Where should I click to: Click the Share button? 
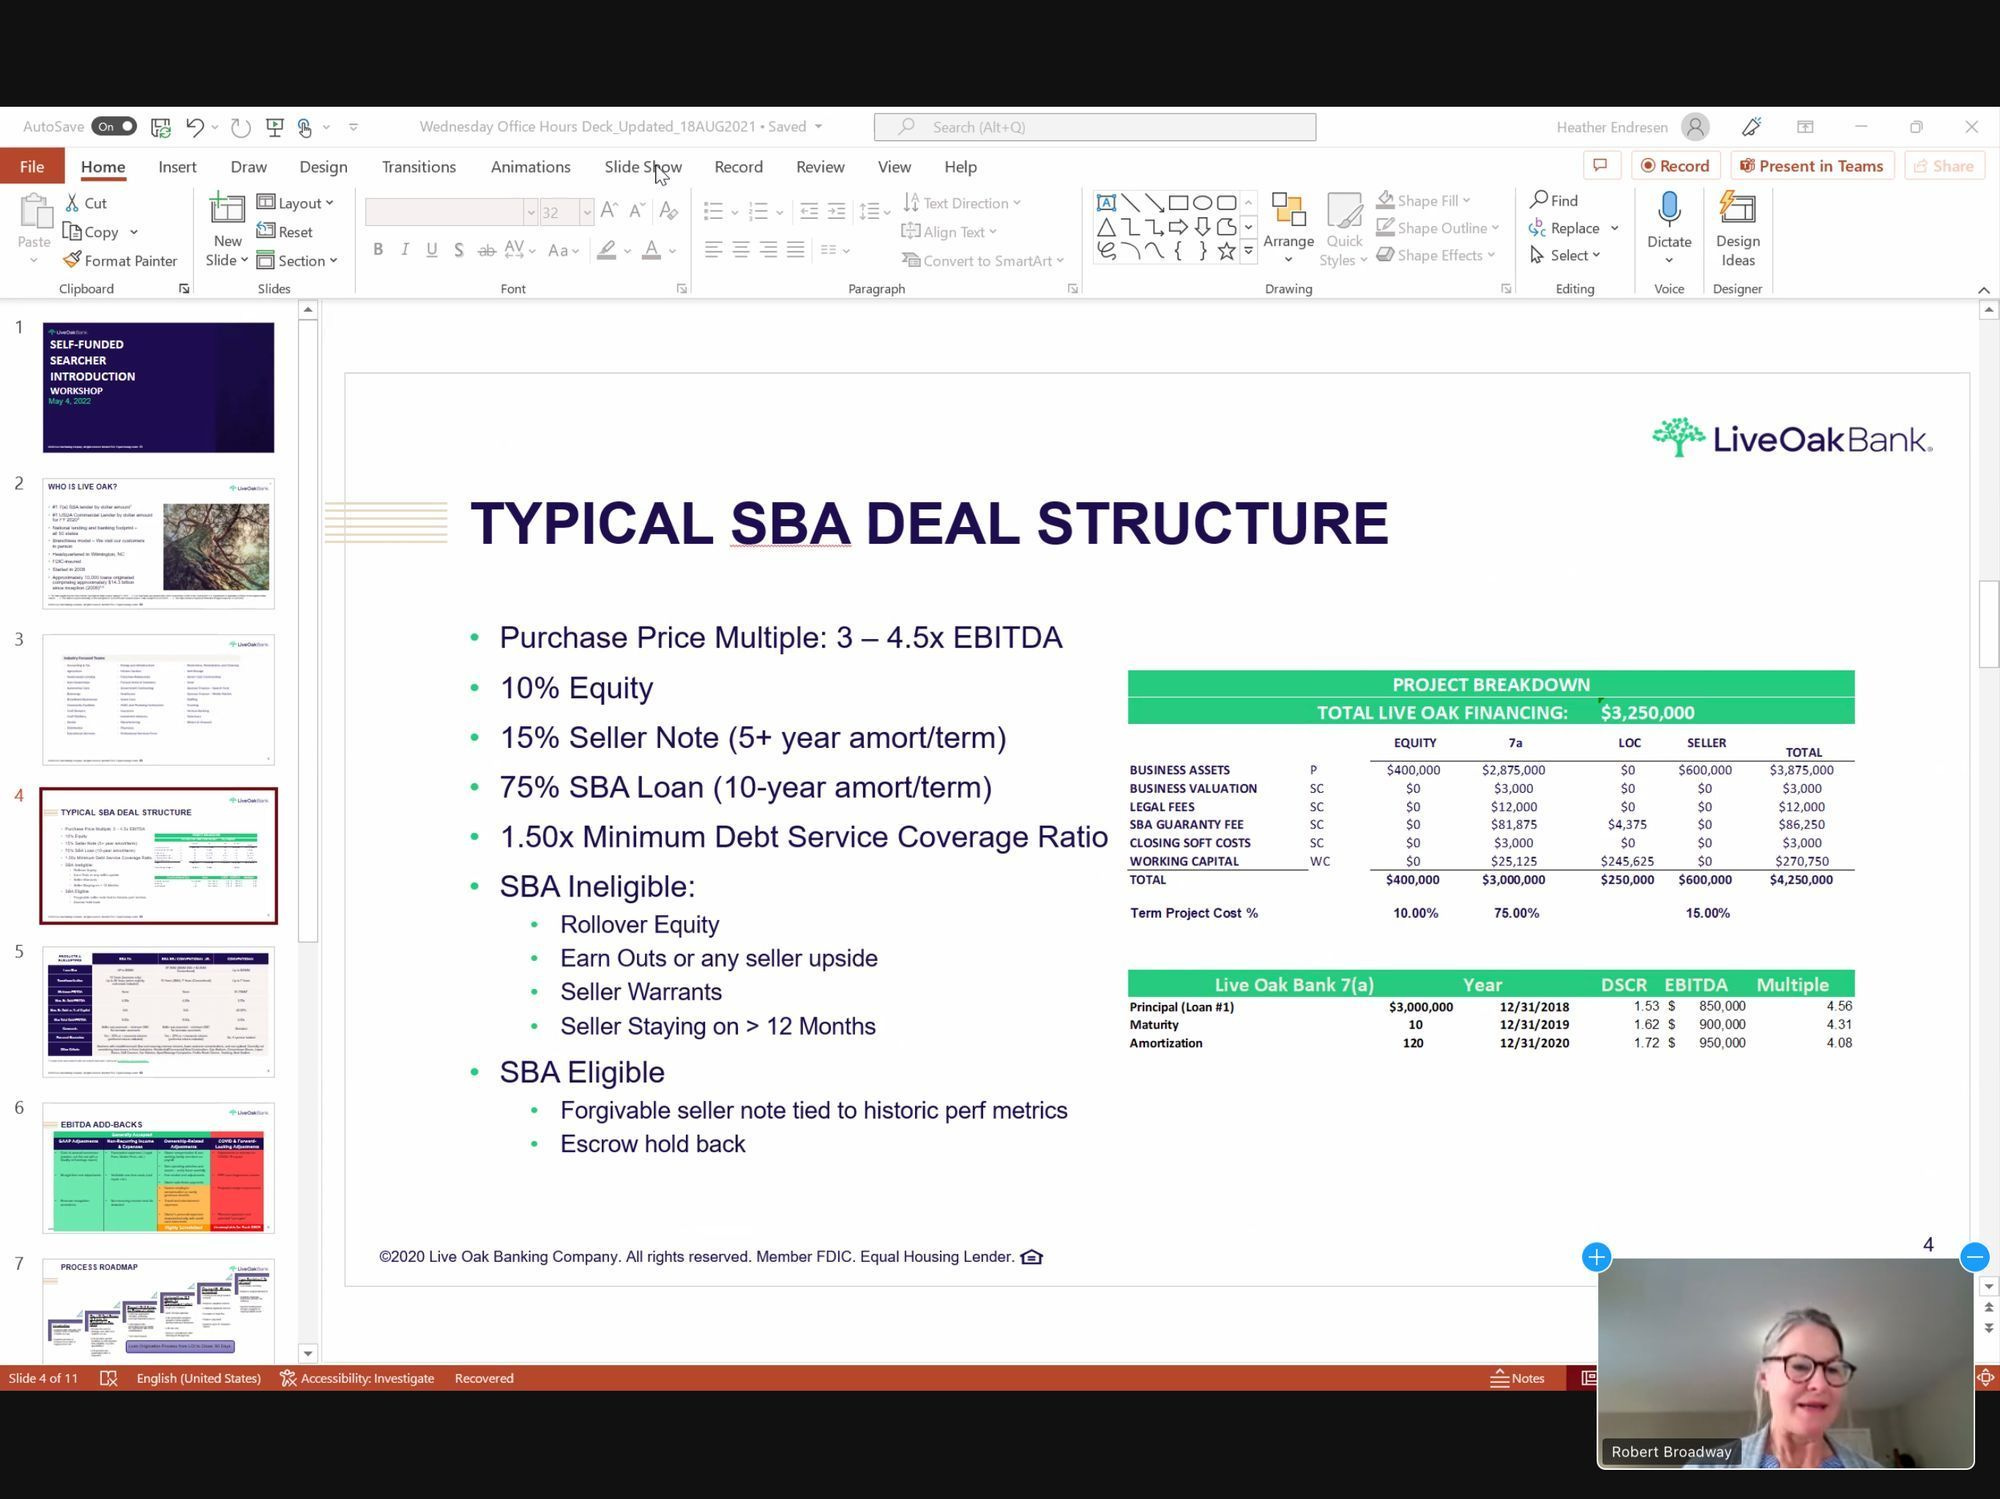tap(1944, 166)
